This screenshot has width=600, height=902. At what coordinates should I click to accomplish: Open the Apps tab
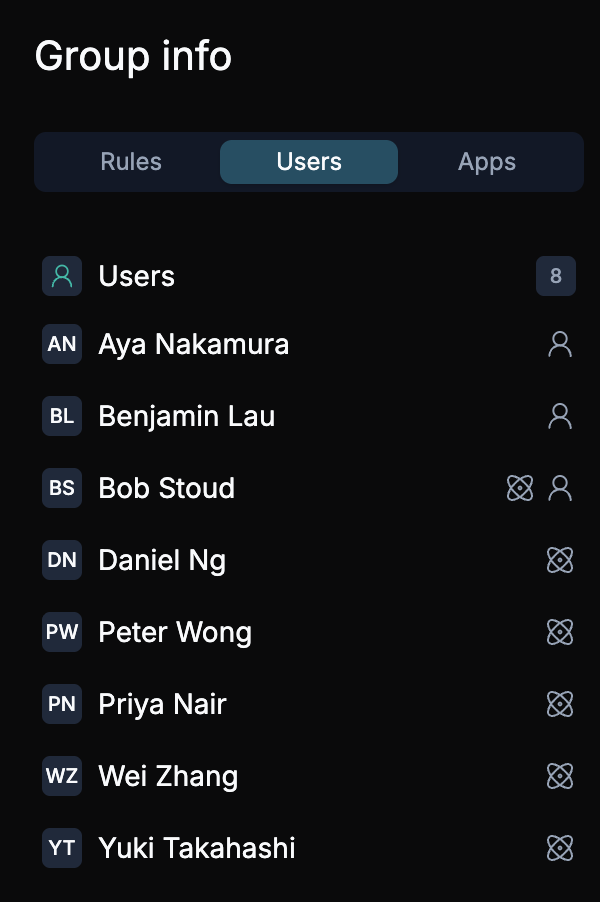[x=487, y=162]
